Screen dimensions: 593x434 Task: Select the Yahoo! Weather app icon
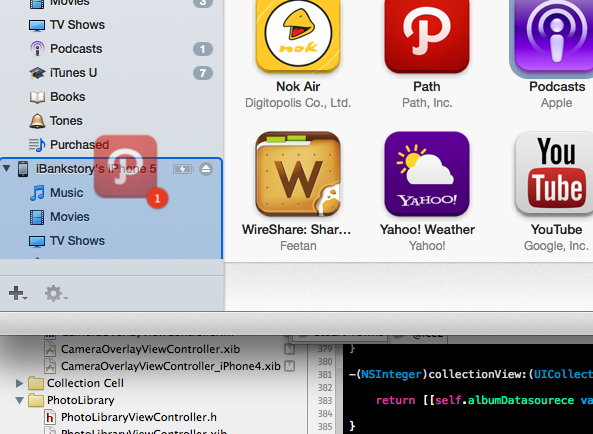point(427,174)
